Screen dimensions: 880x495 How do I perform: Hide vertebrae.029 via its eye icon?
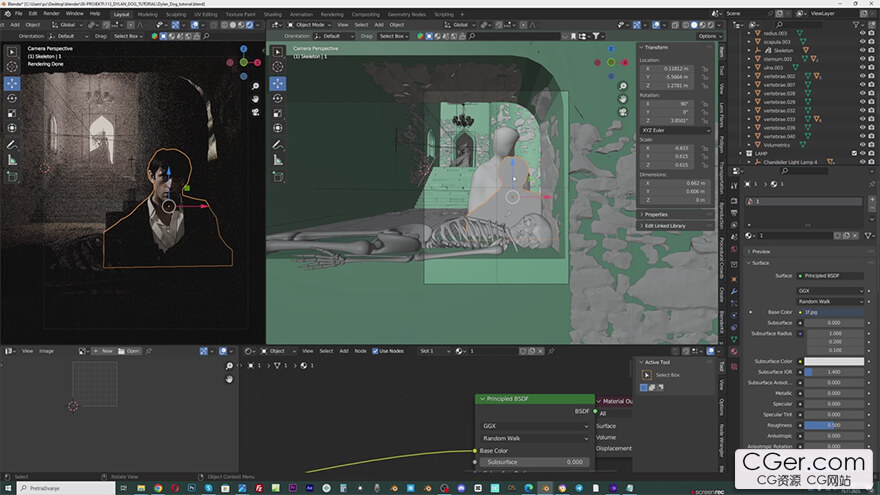pyautogui.click(x=862, y=102)
